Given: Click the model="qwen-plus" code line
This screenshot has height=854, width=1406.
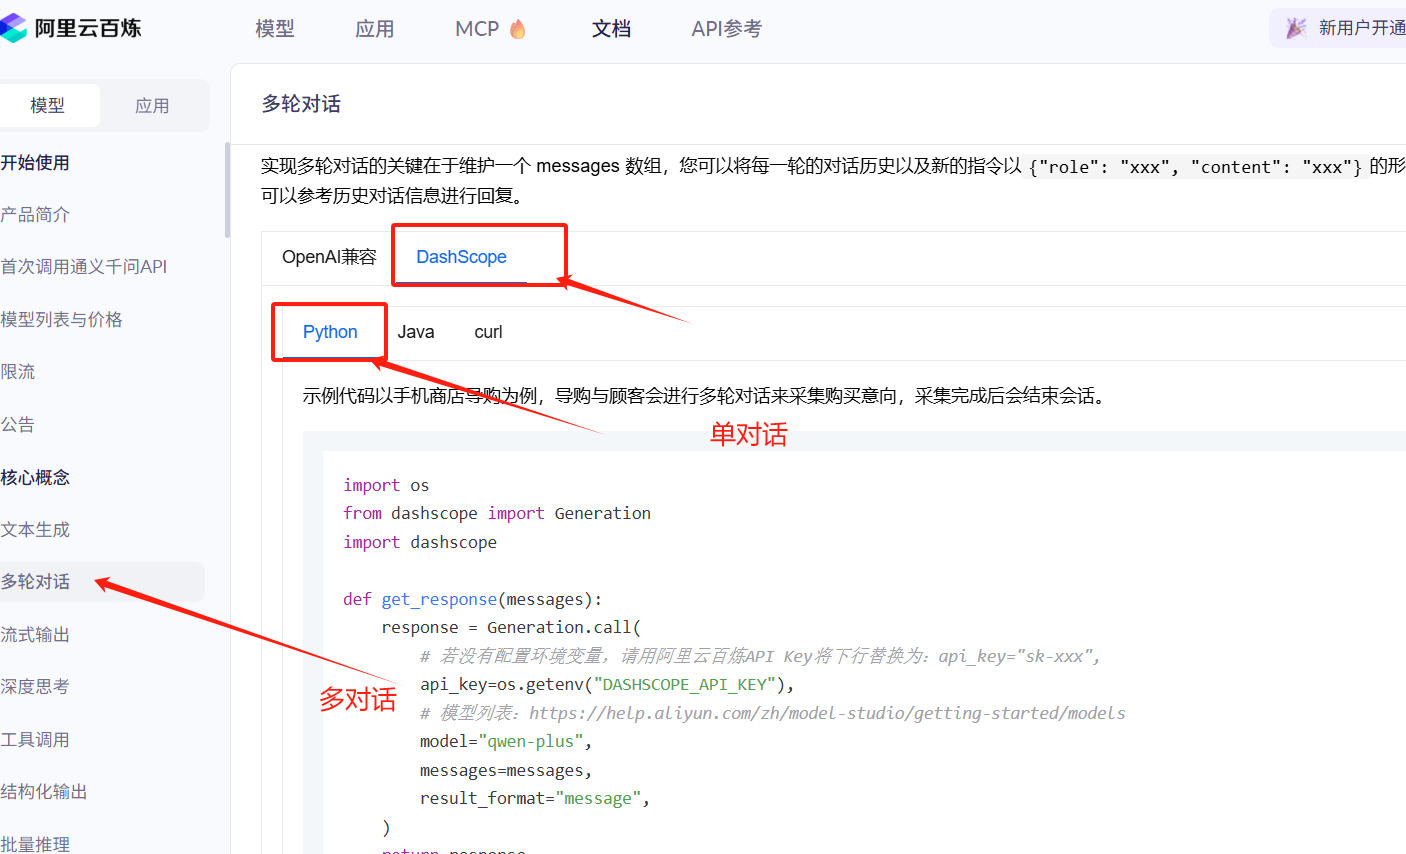Looking at the screenshot, I should [506, 741].
